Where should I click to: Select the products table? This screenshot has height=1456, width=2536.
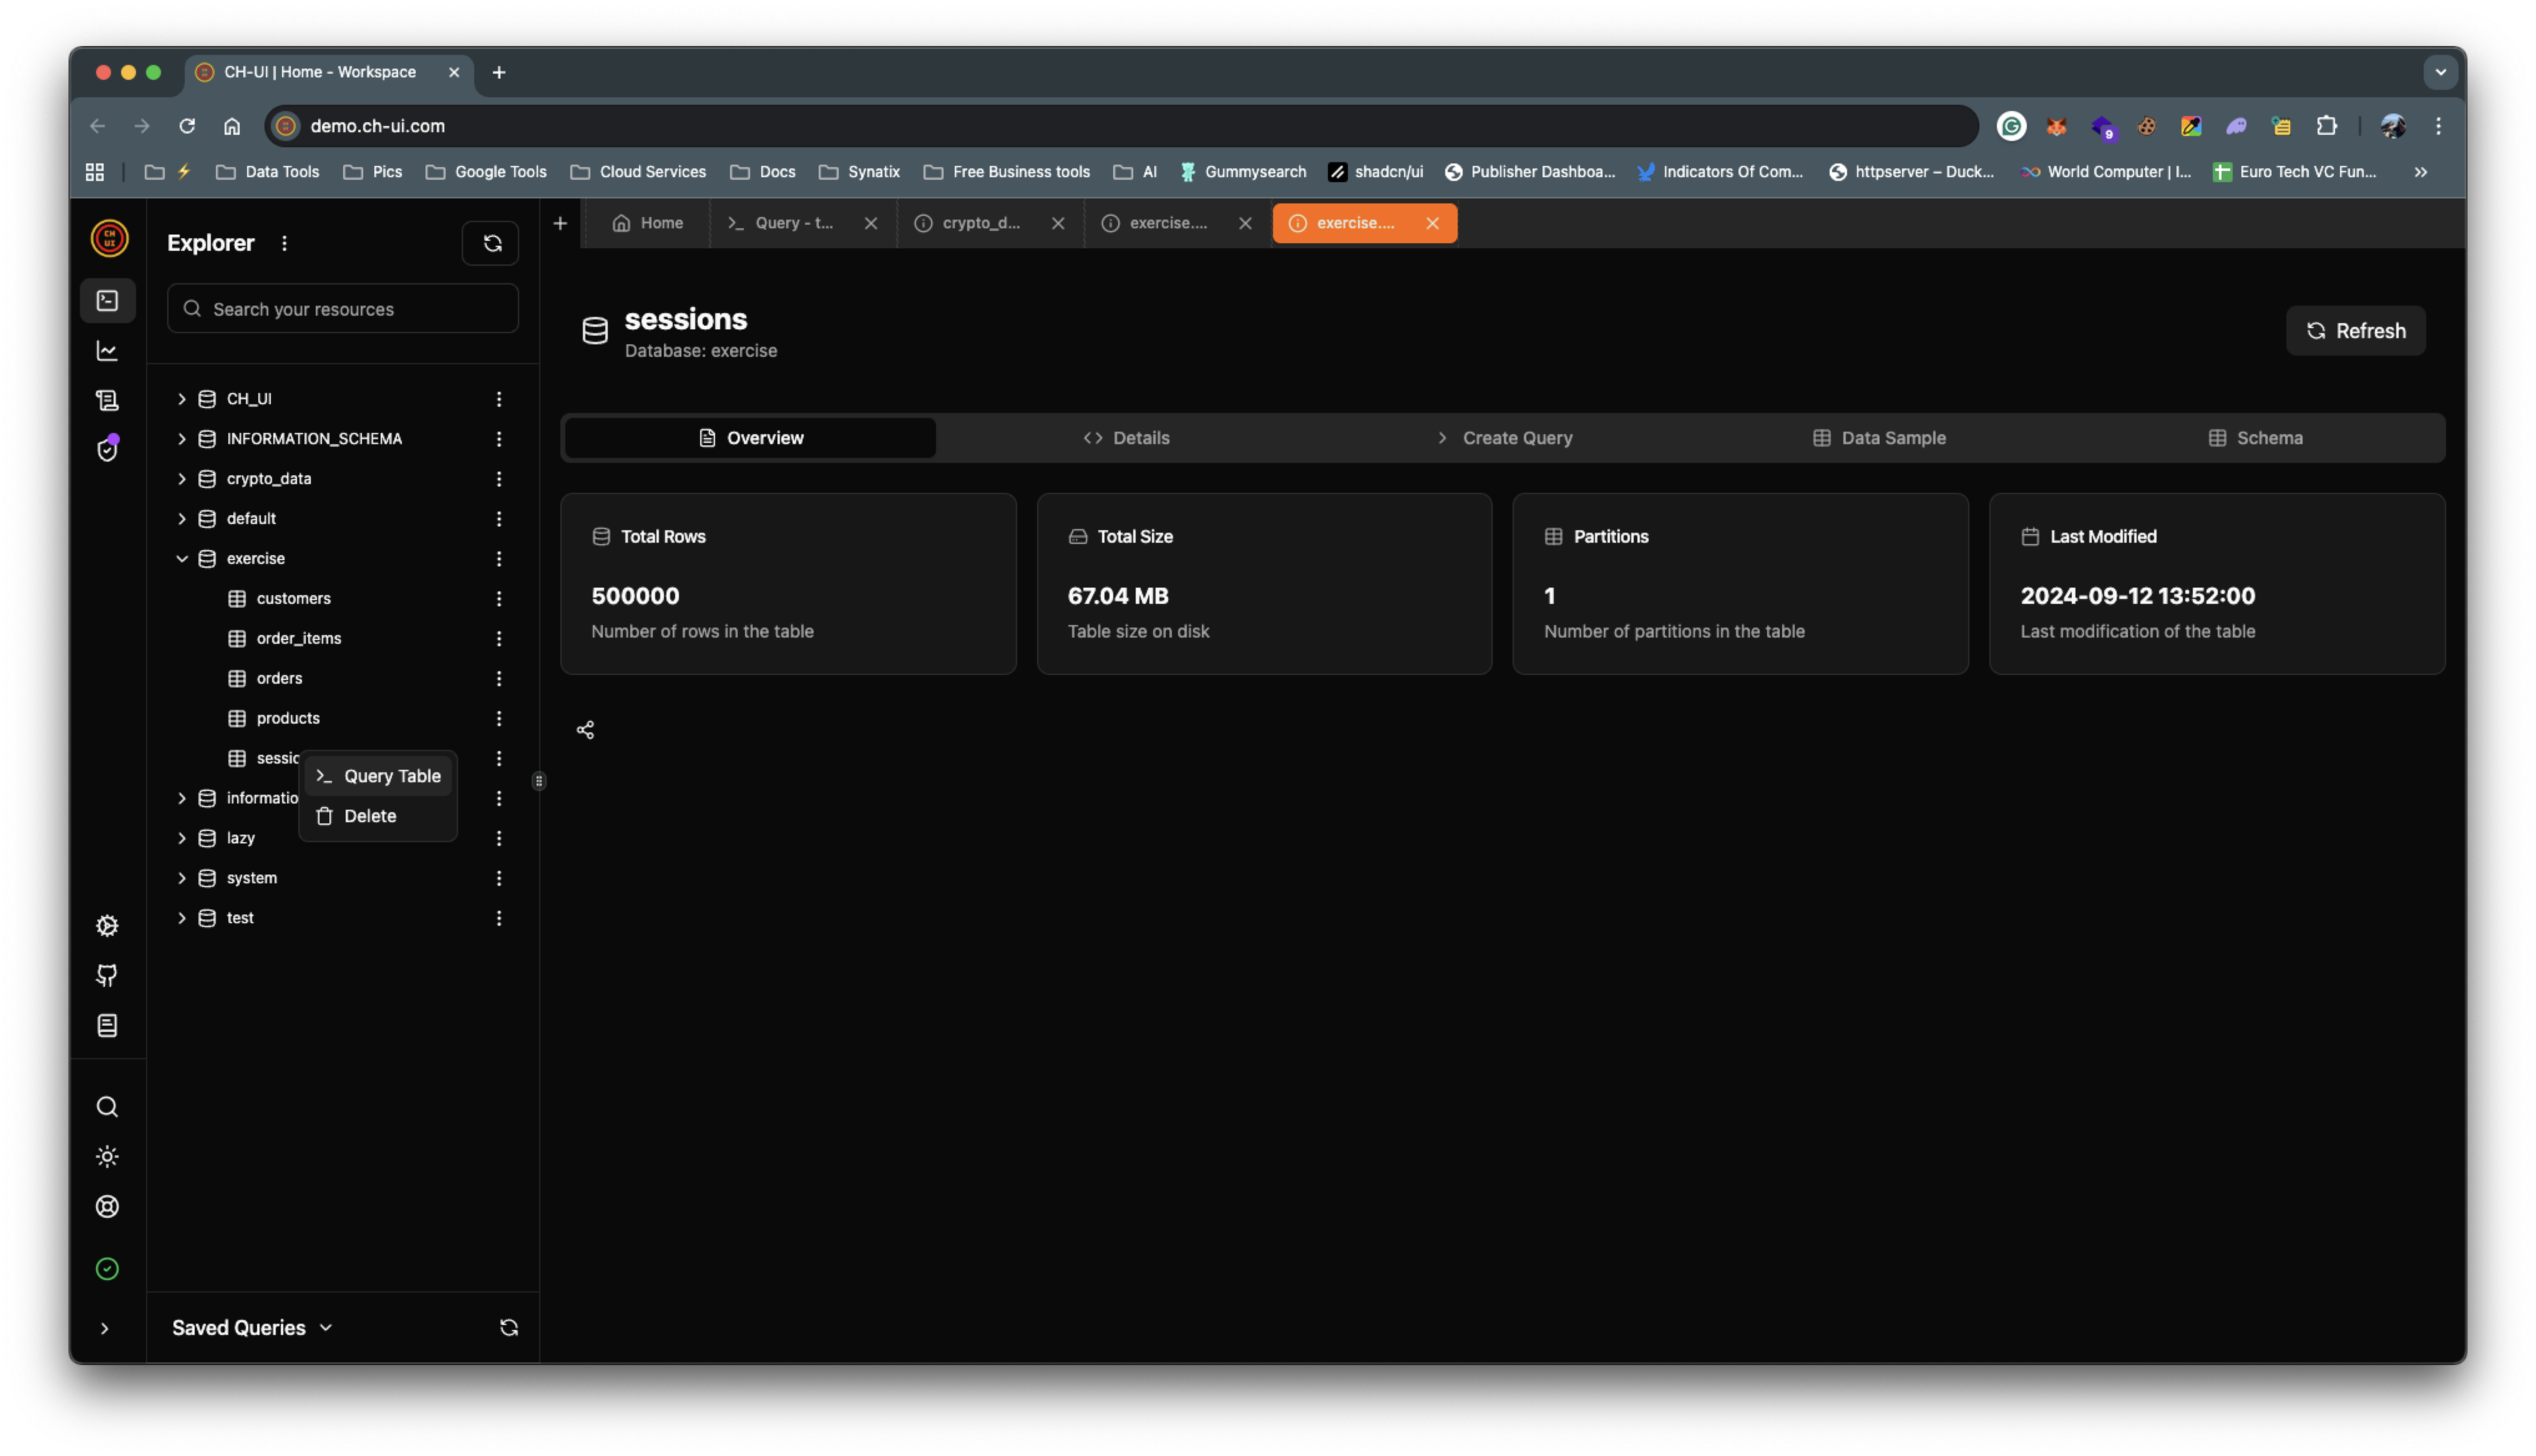pyautogui.click(x=288, y=718)
